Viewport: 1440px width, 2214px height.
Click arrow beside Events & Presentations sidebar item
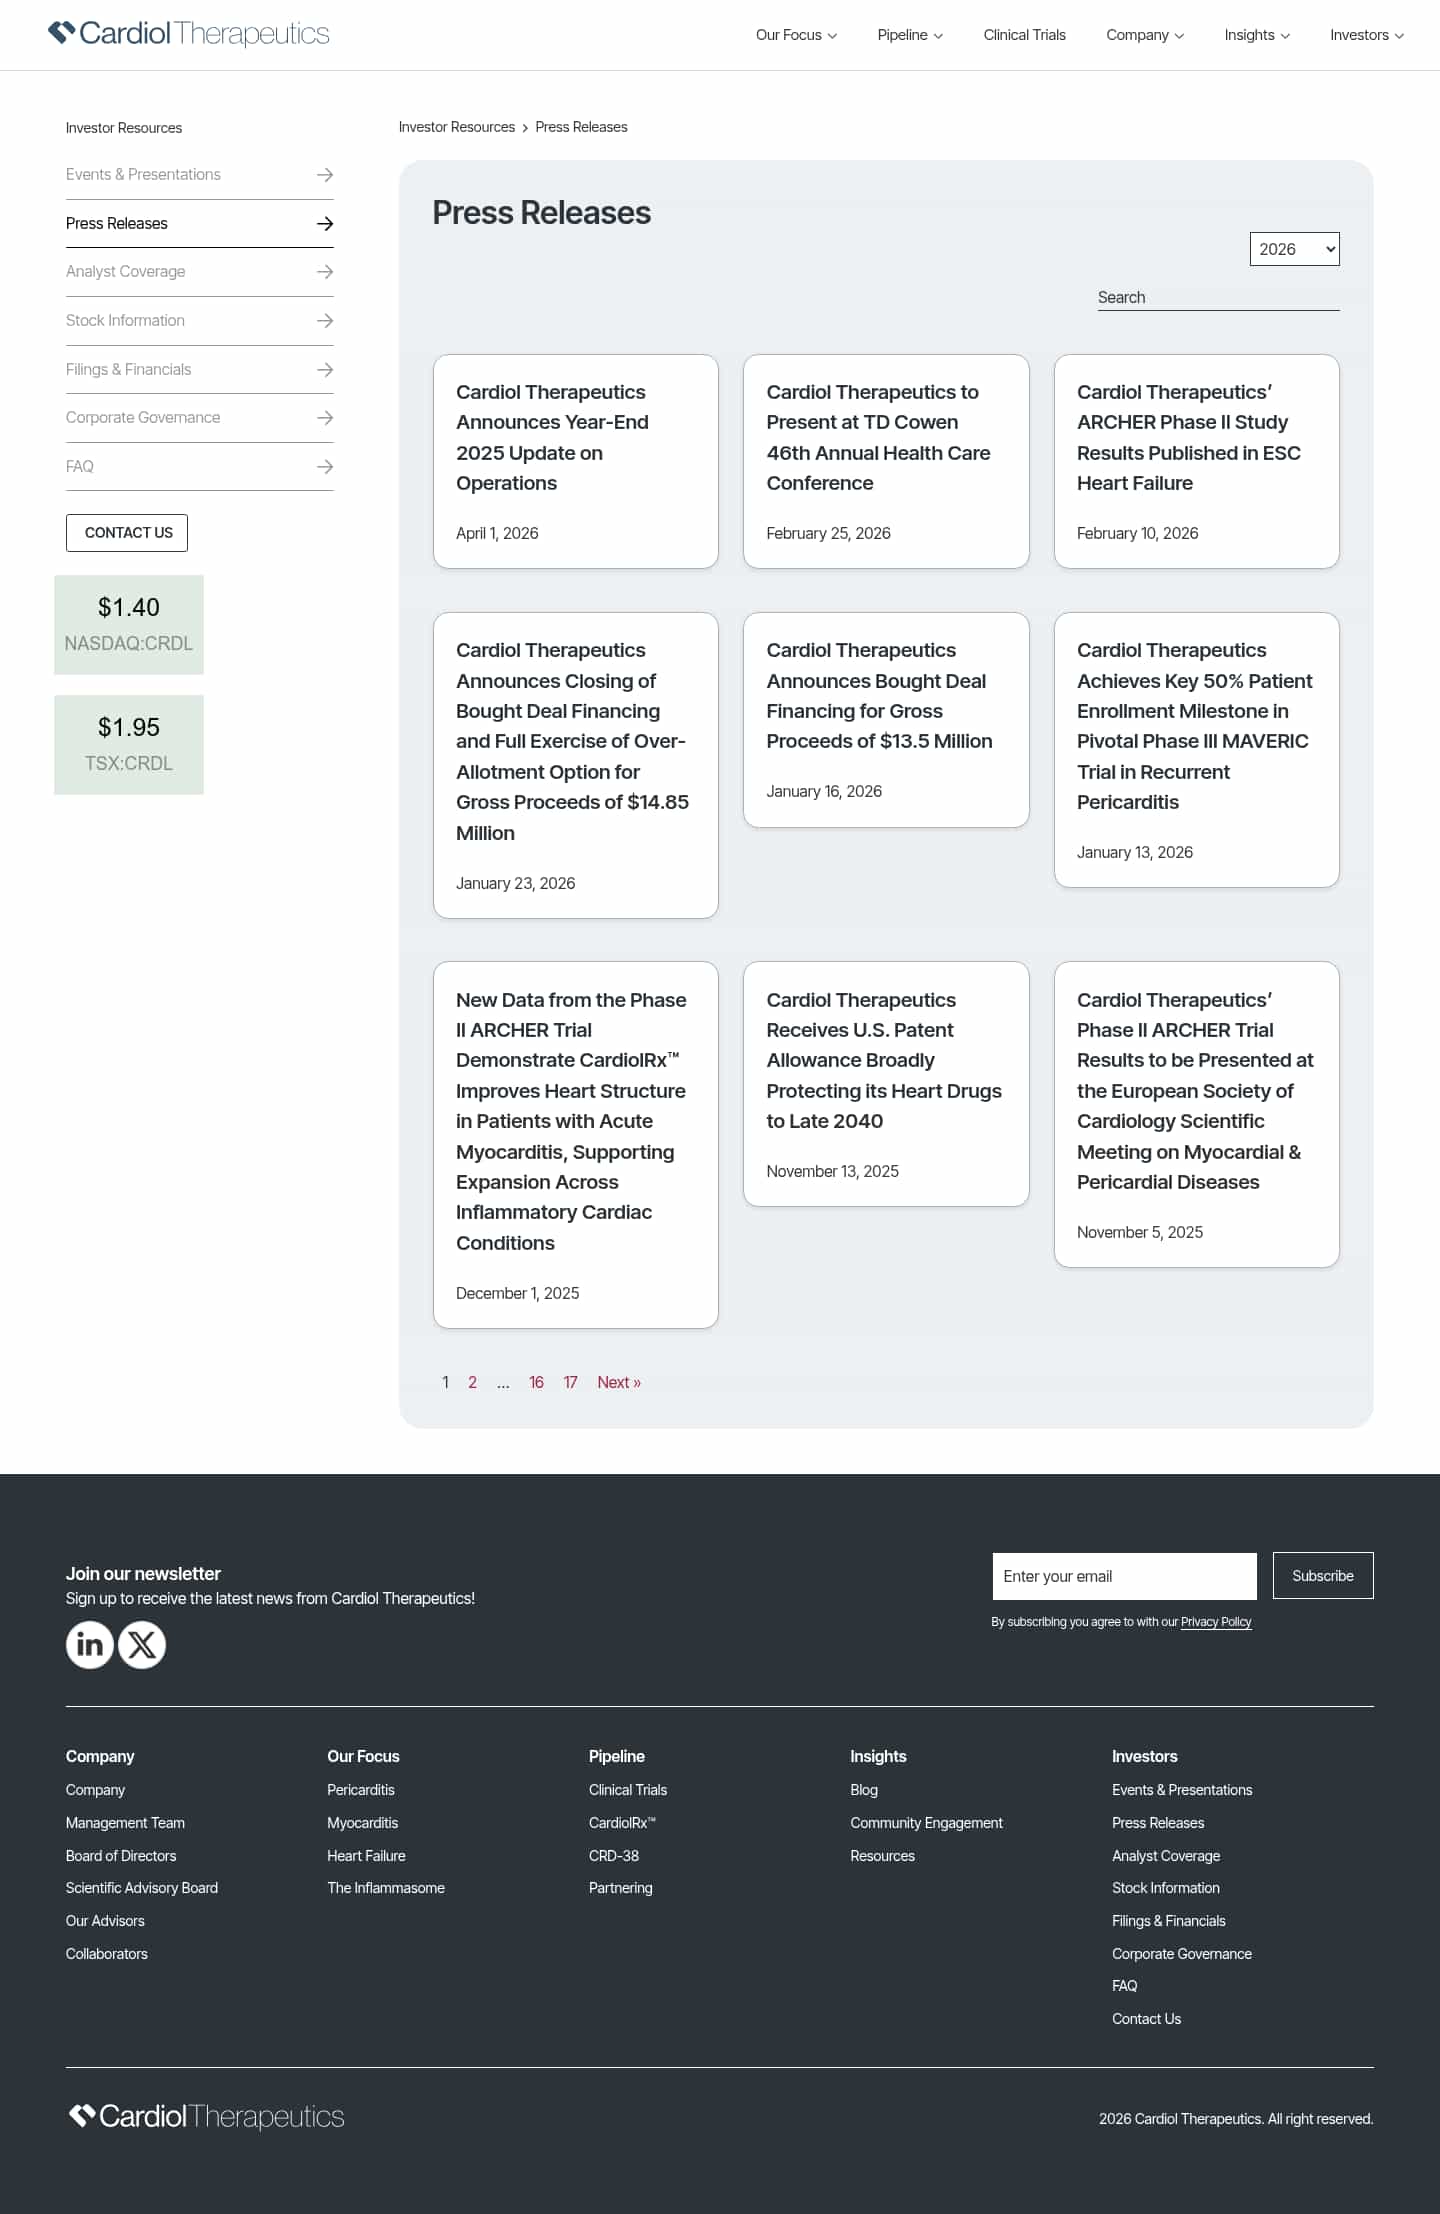[325, 175]
